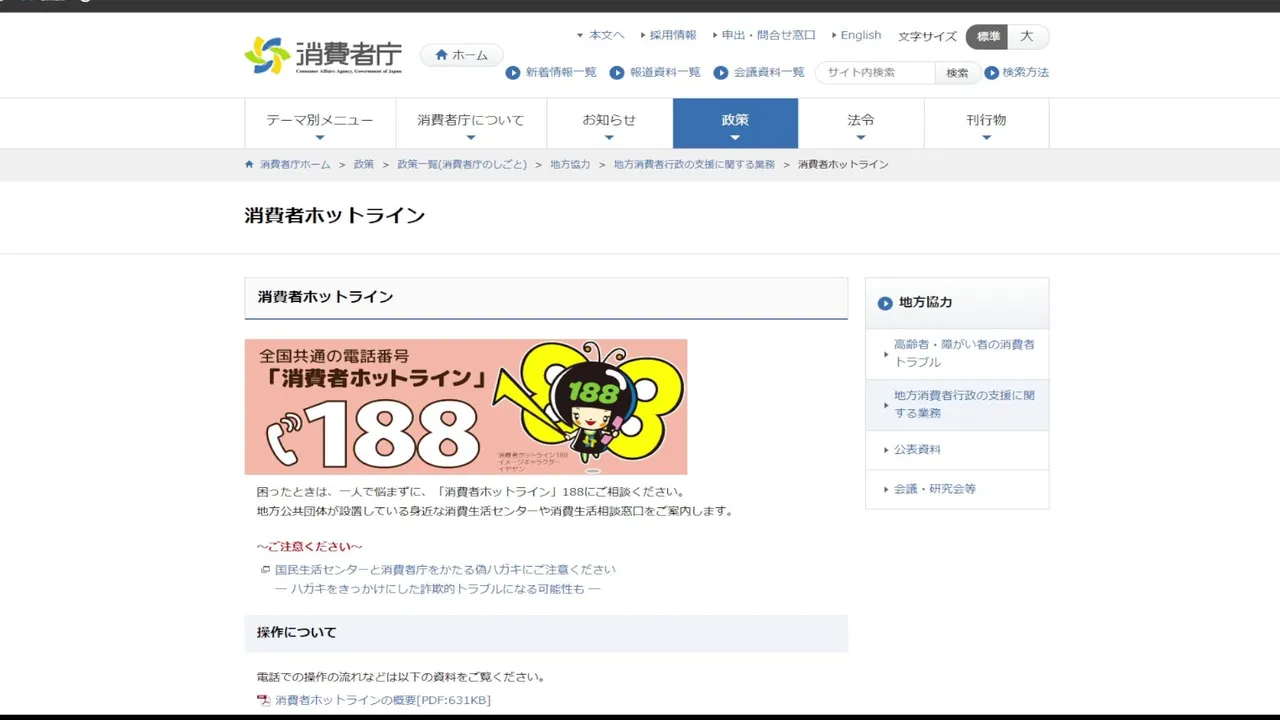Expand the 法令 menu
1280x720 pixels.
tap(861, 123)
